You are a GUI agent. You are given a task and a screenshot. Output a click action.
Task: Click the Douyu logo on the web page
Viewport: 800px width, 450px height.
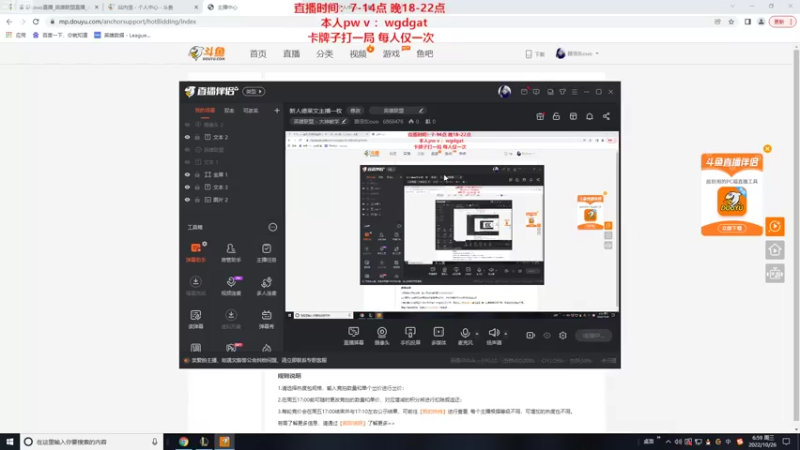tap(207, 53)
